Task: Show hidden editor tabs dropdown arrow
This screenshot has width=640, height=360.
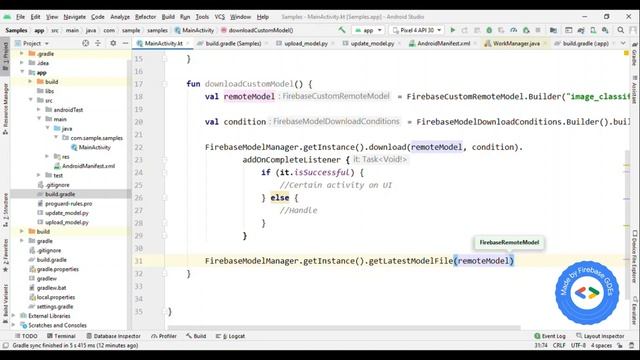Action: click(x=623, y=43)
